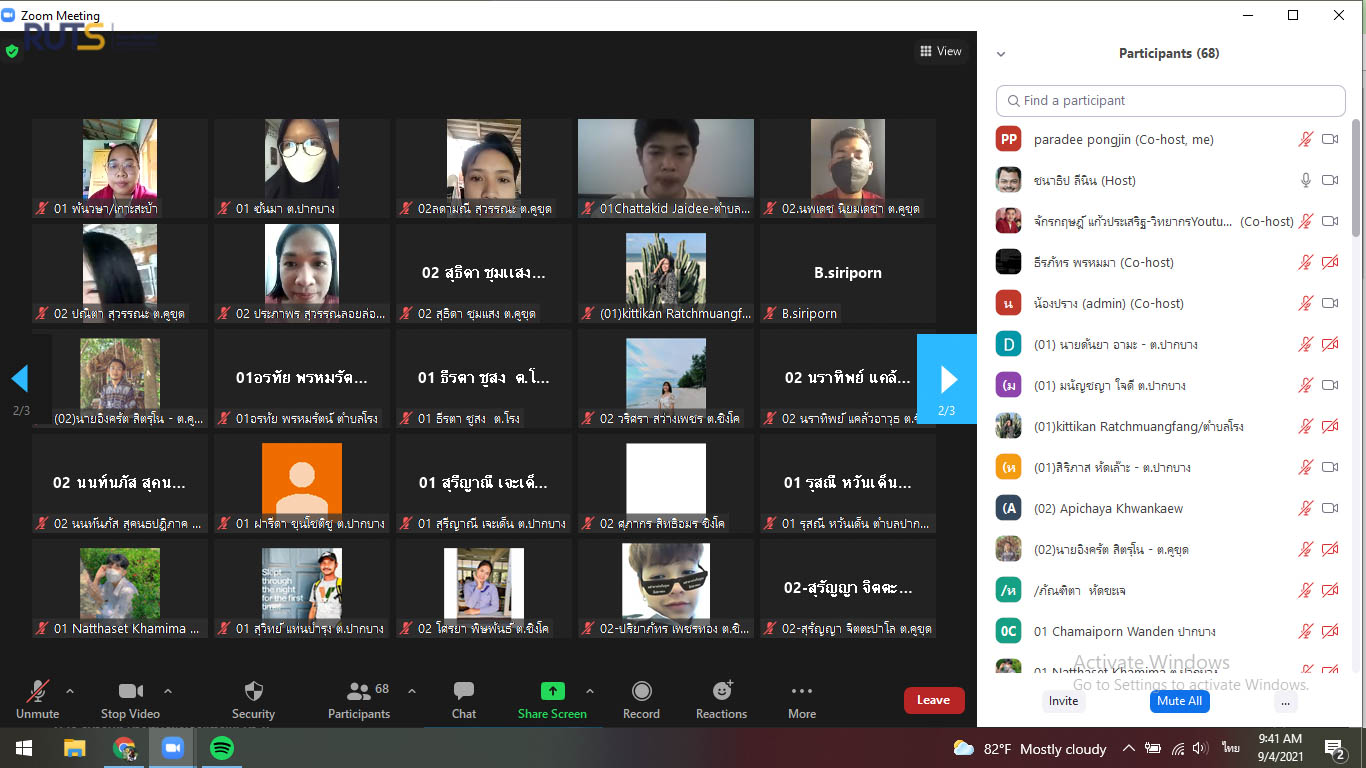Click the host's microphone icon
This screenshot has height=768, width=1366.
point(1305,180)
